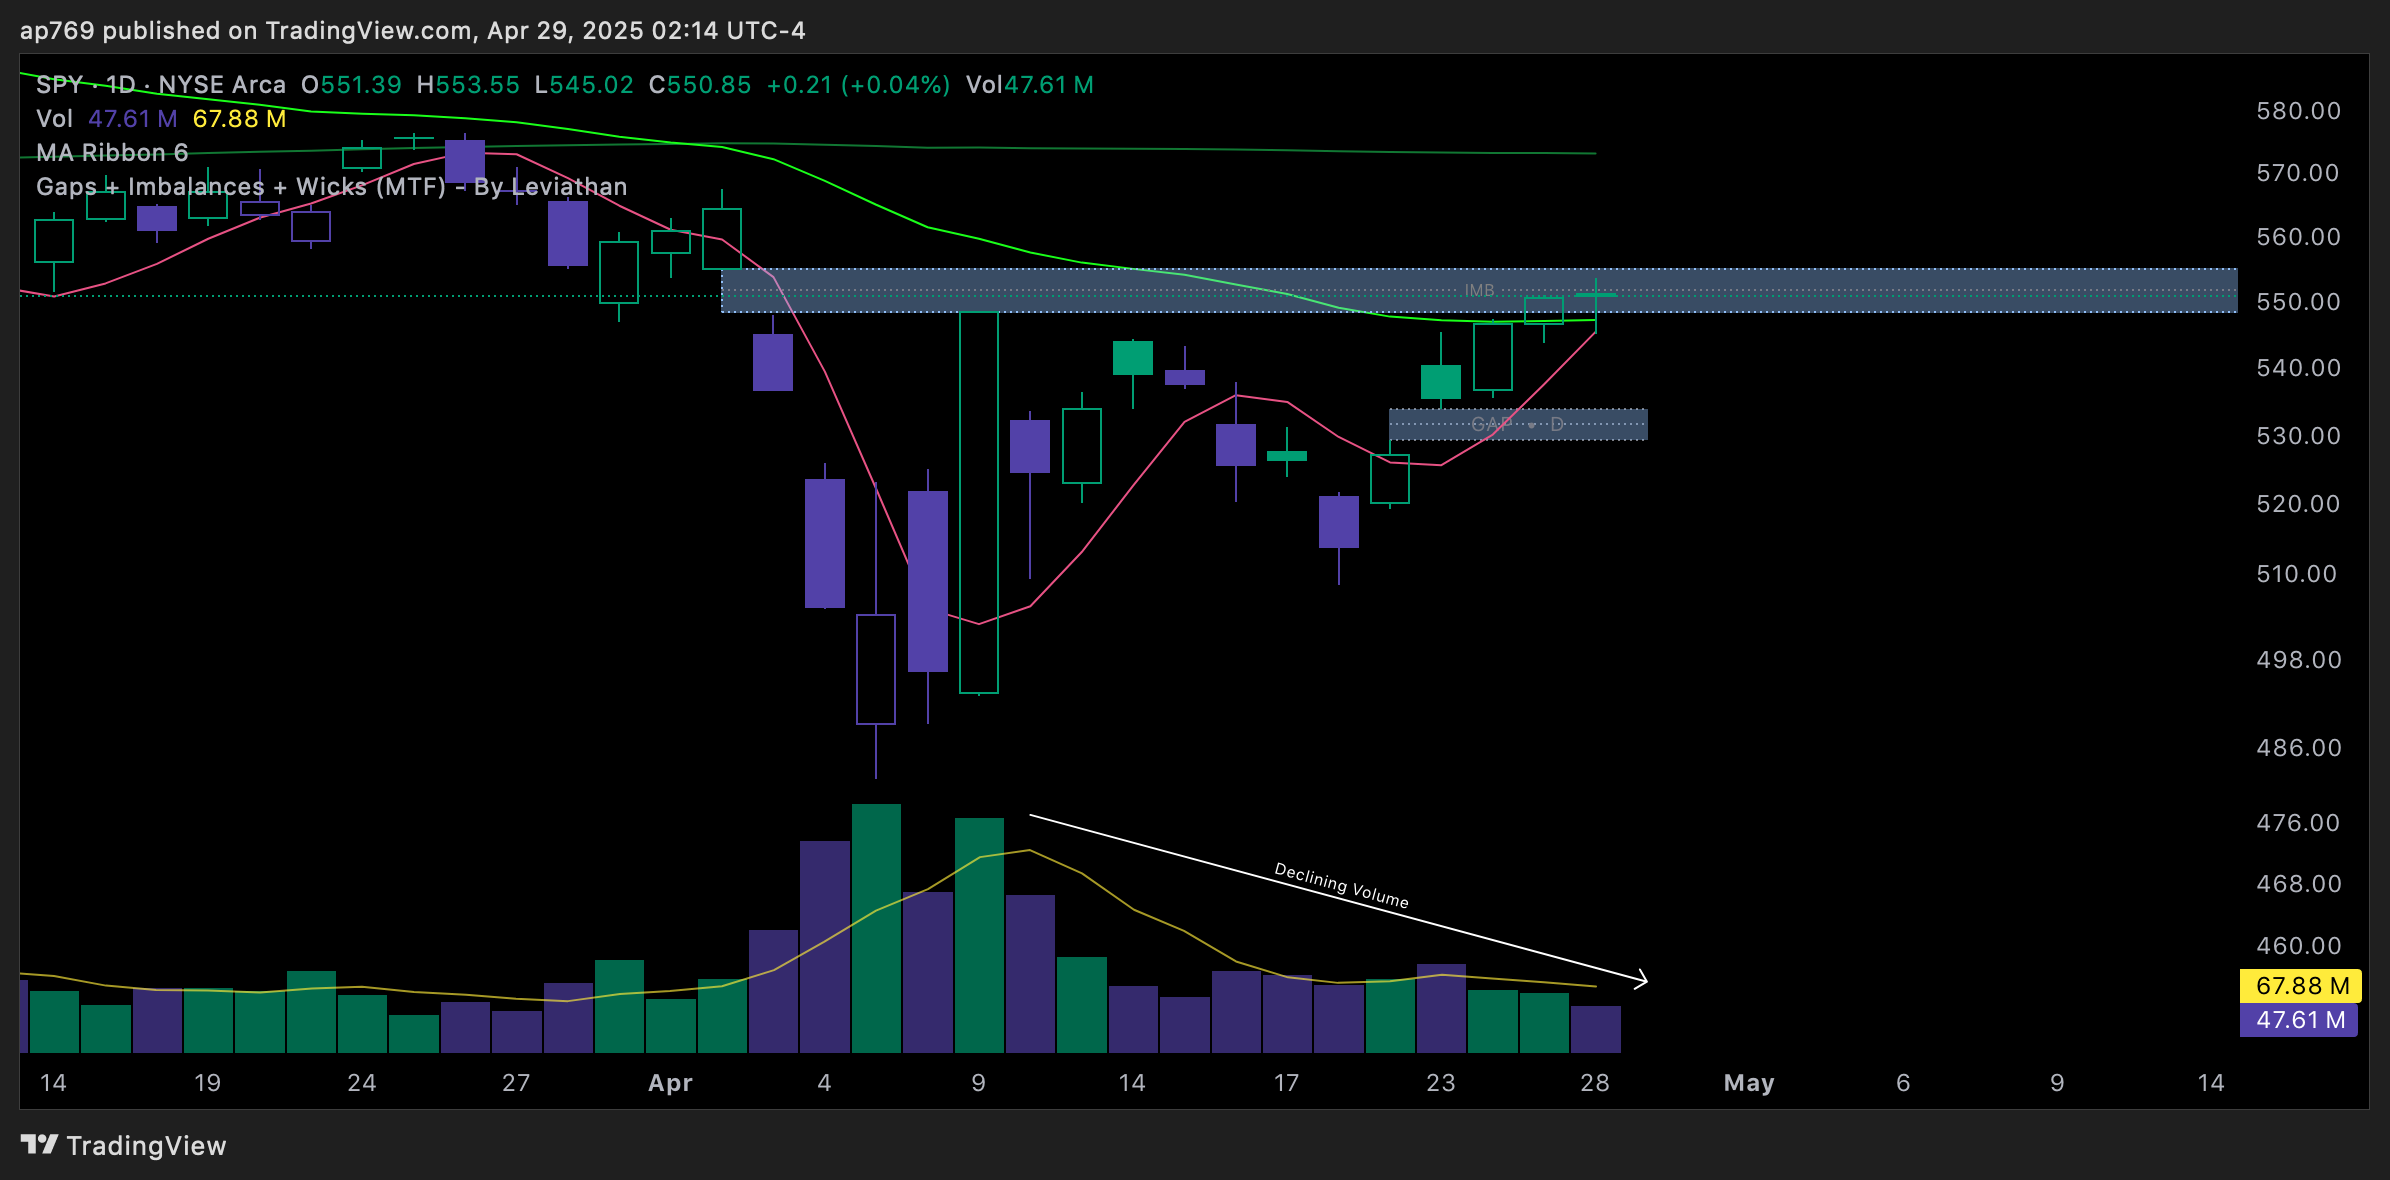Click the Vol indicator legend label
The width and height of the screenshot is (2390, 1180).
coord(55,119)
